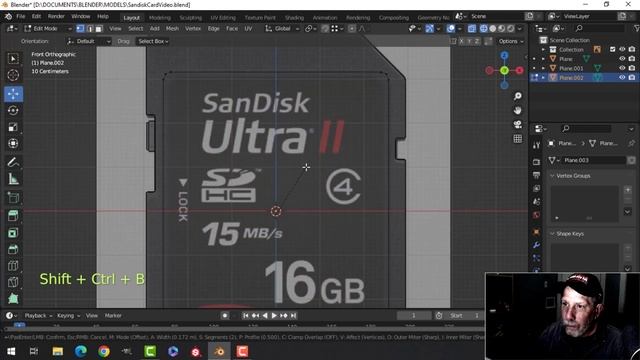The image size is (640, 360).
Task: Select the Bevel tool
Action: (x=13, y=249)
